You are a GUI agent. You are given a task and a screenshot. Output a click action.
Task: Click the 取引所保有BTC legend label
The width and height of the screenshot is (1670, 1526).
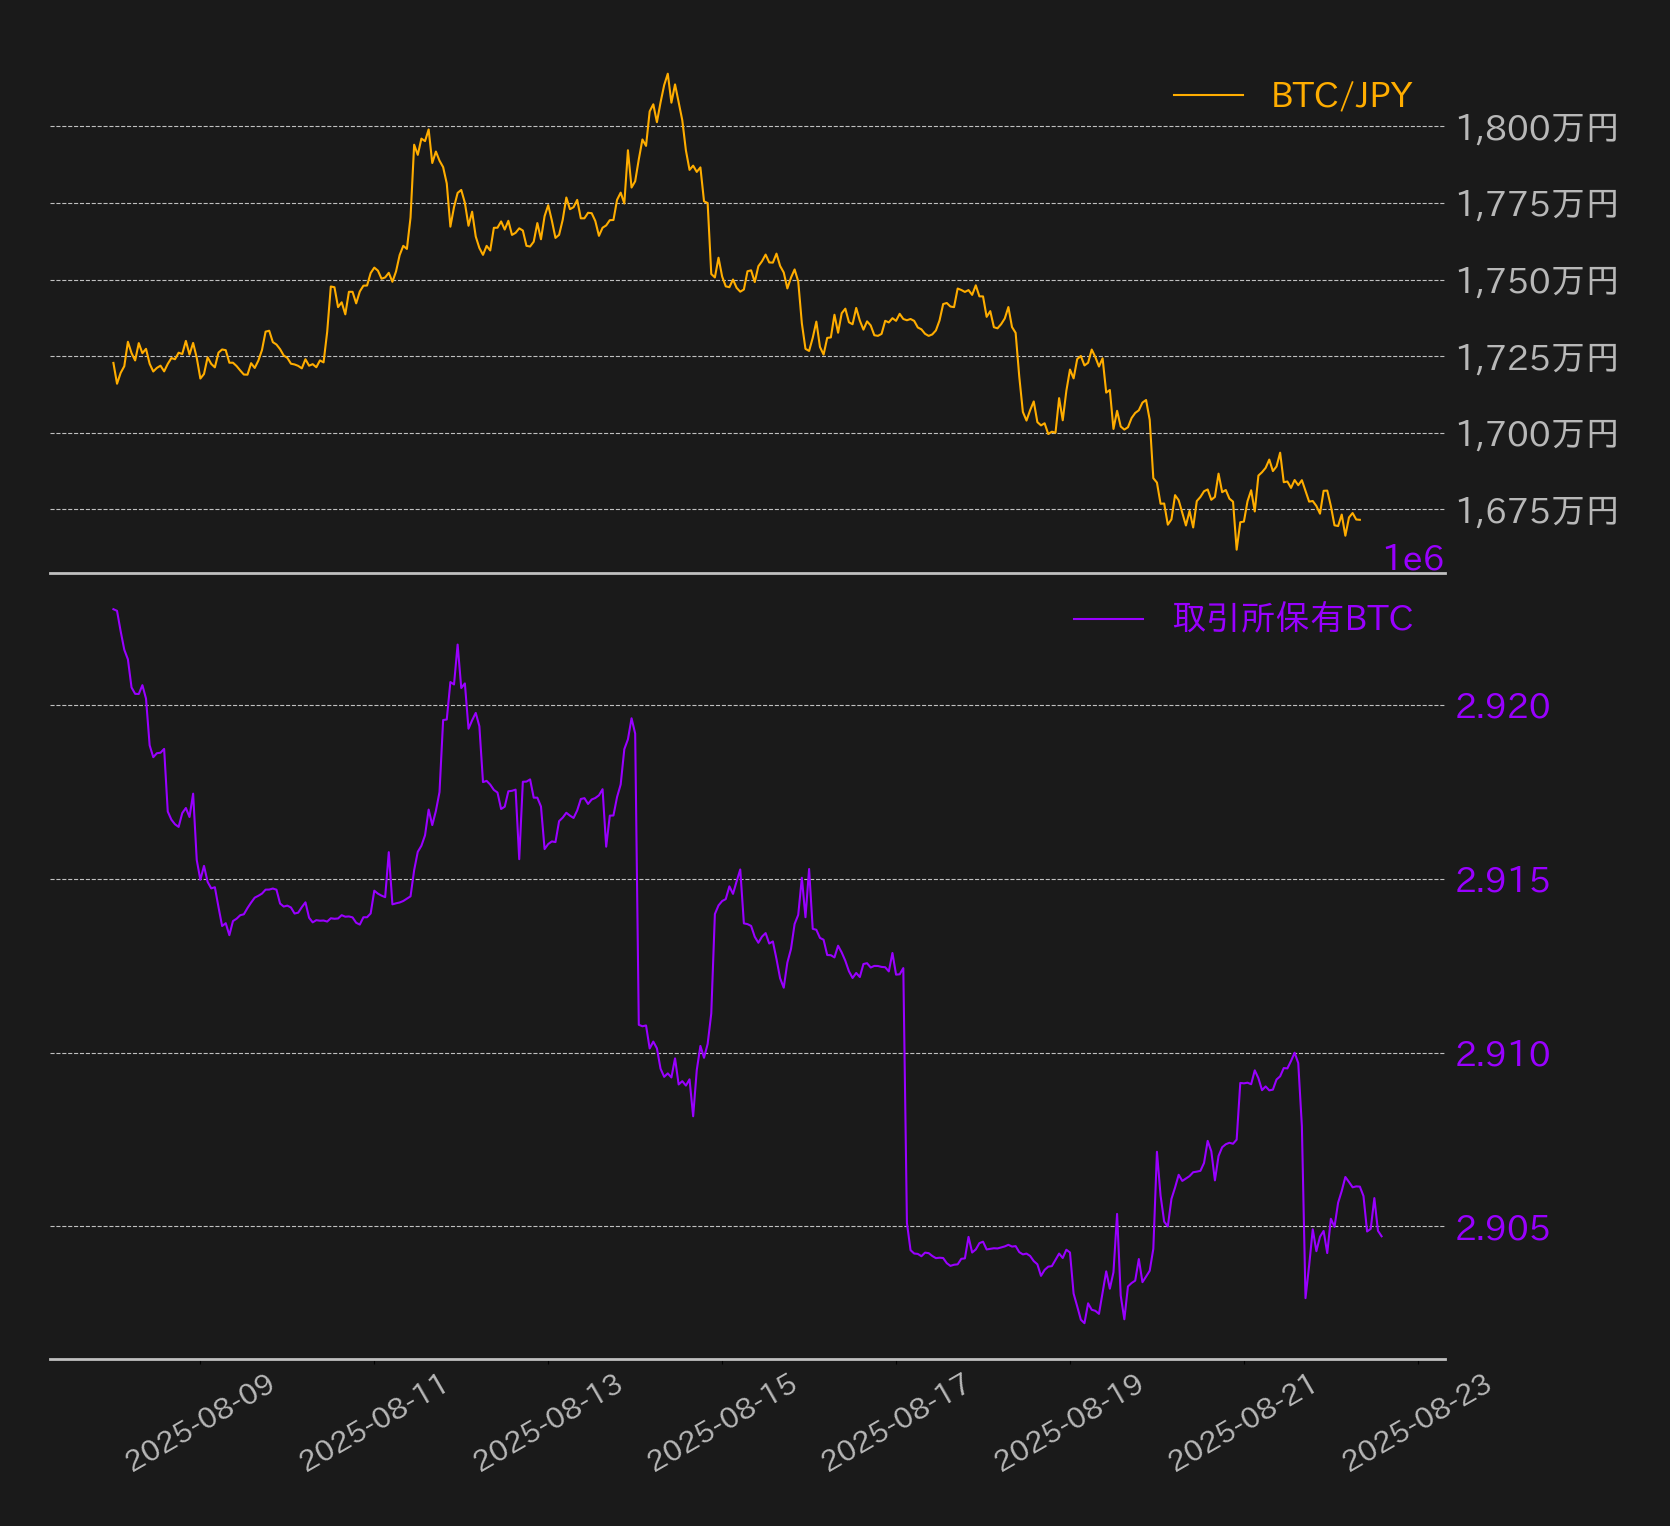[x=1293, y=618]
